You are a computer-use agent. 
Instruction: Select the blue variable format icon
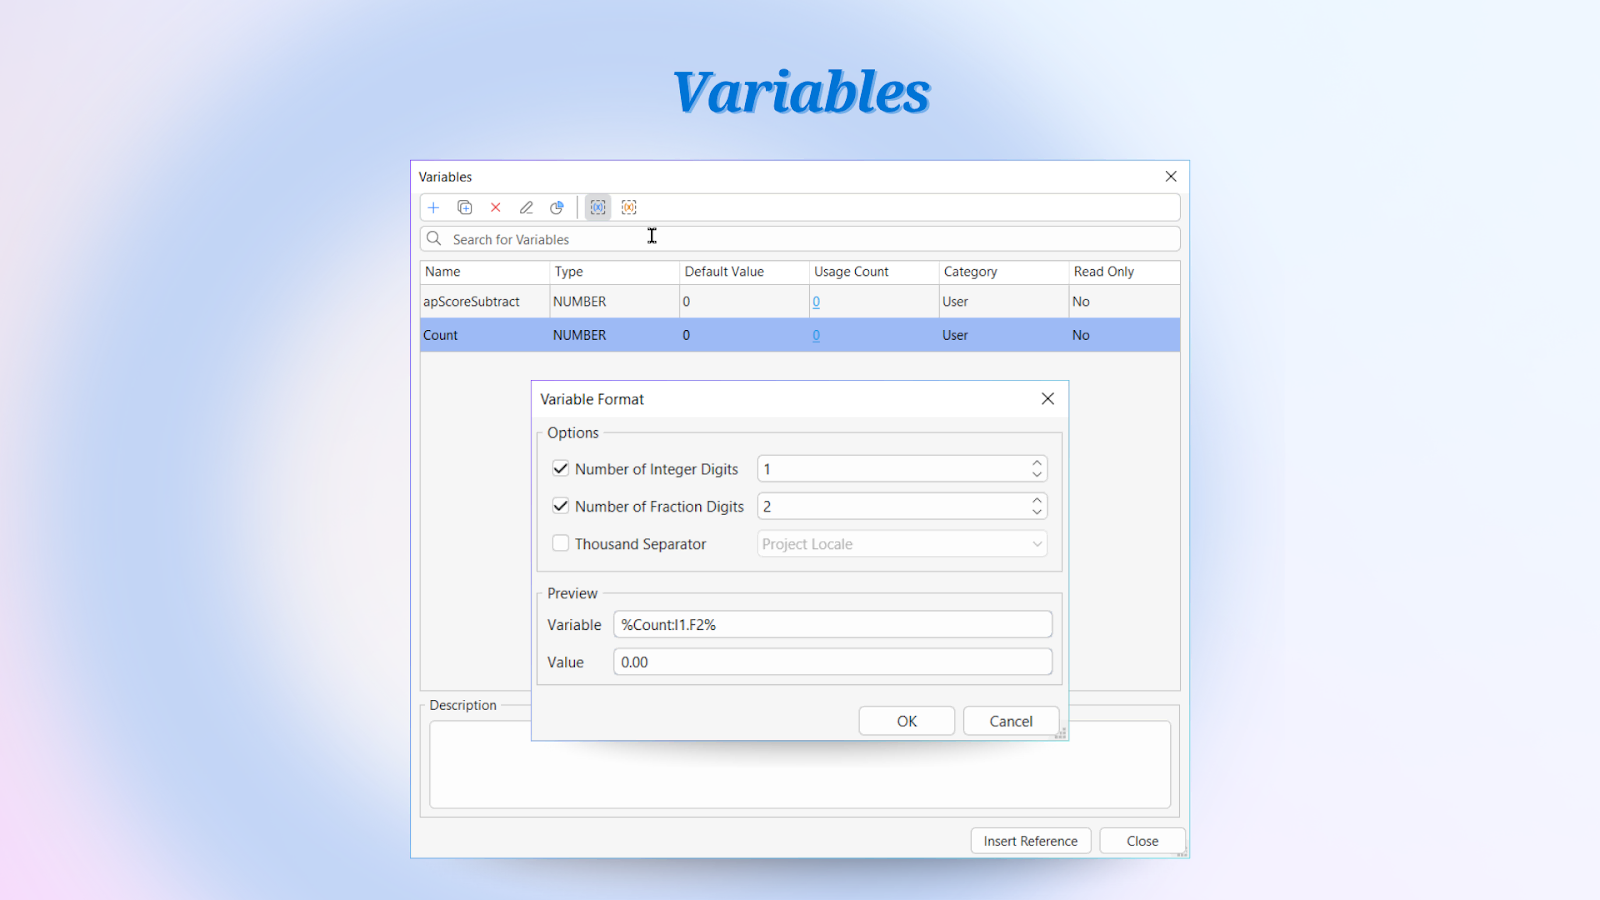597,207
